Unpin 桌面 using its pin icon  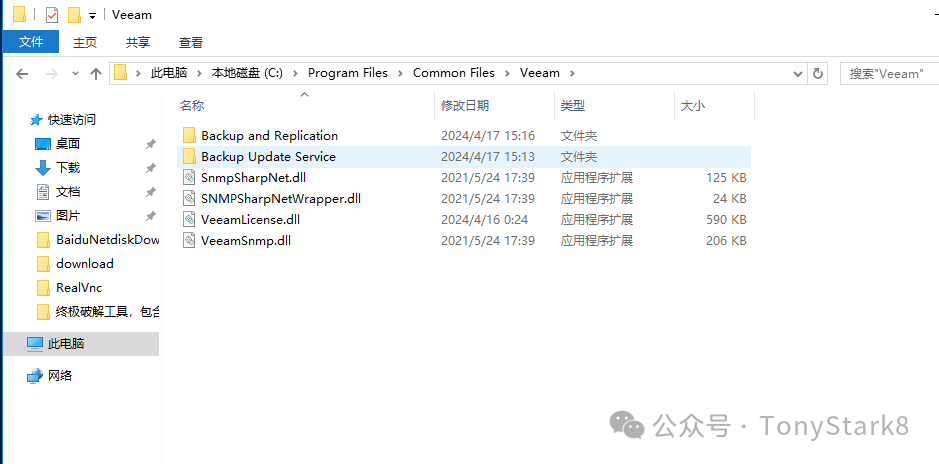pyautogui.click(x=150, y=144)
